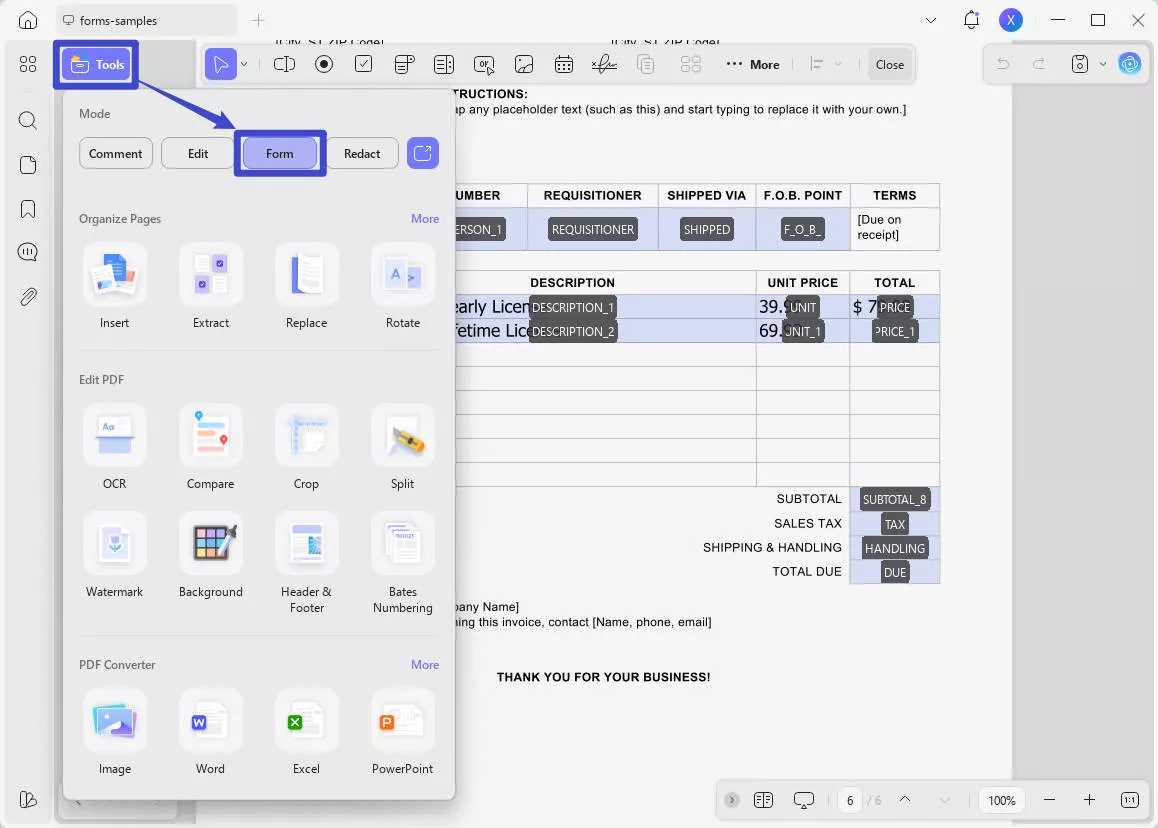Open the Header & Footer tool
Screen dimensions: 1158x828
coord(306,564)
